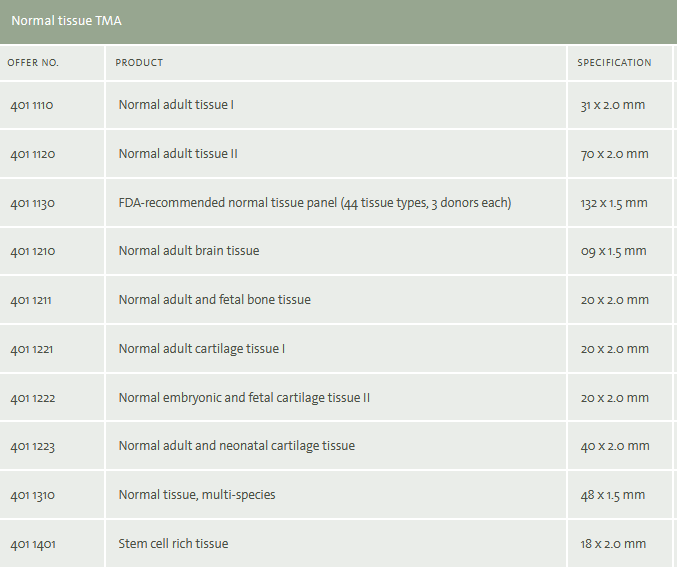Open the FDA-recommended normal tissue panel product
The image size is (677, 578).
(x=315, y=203)
